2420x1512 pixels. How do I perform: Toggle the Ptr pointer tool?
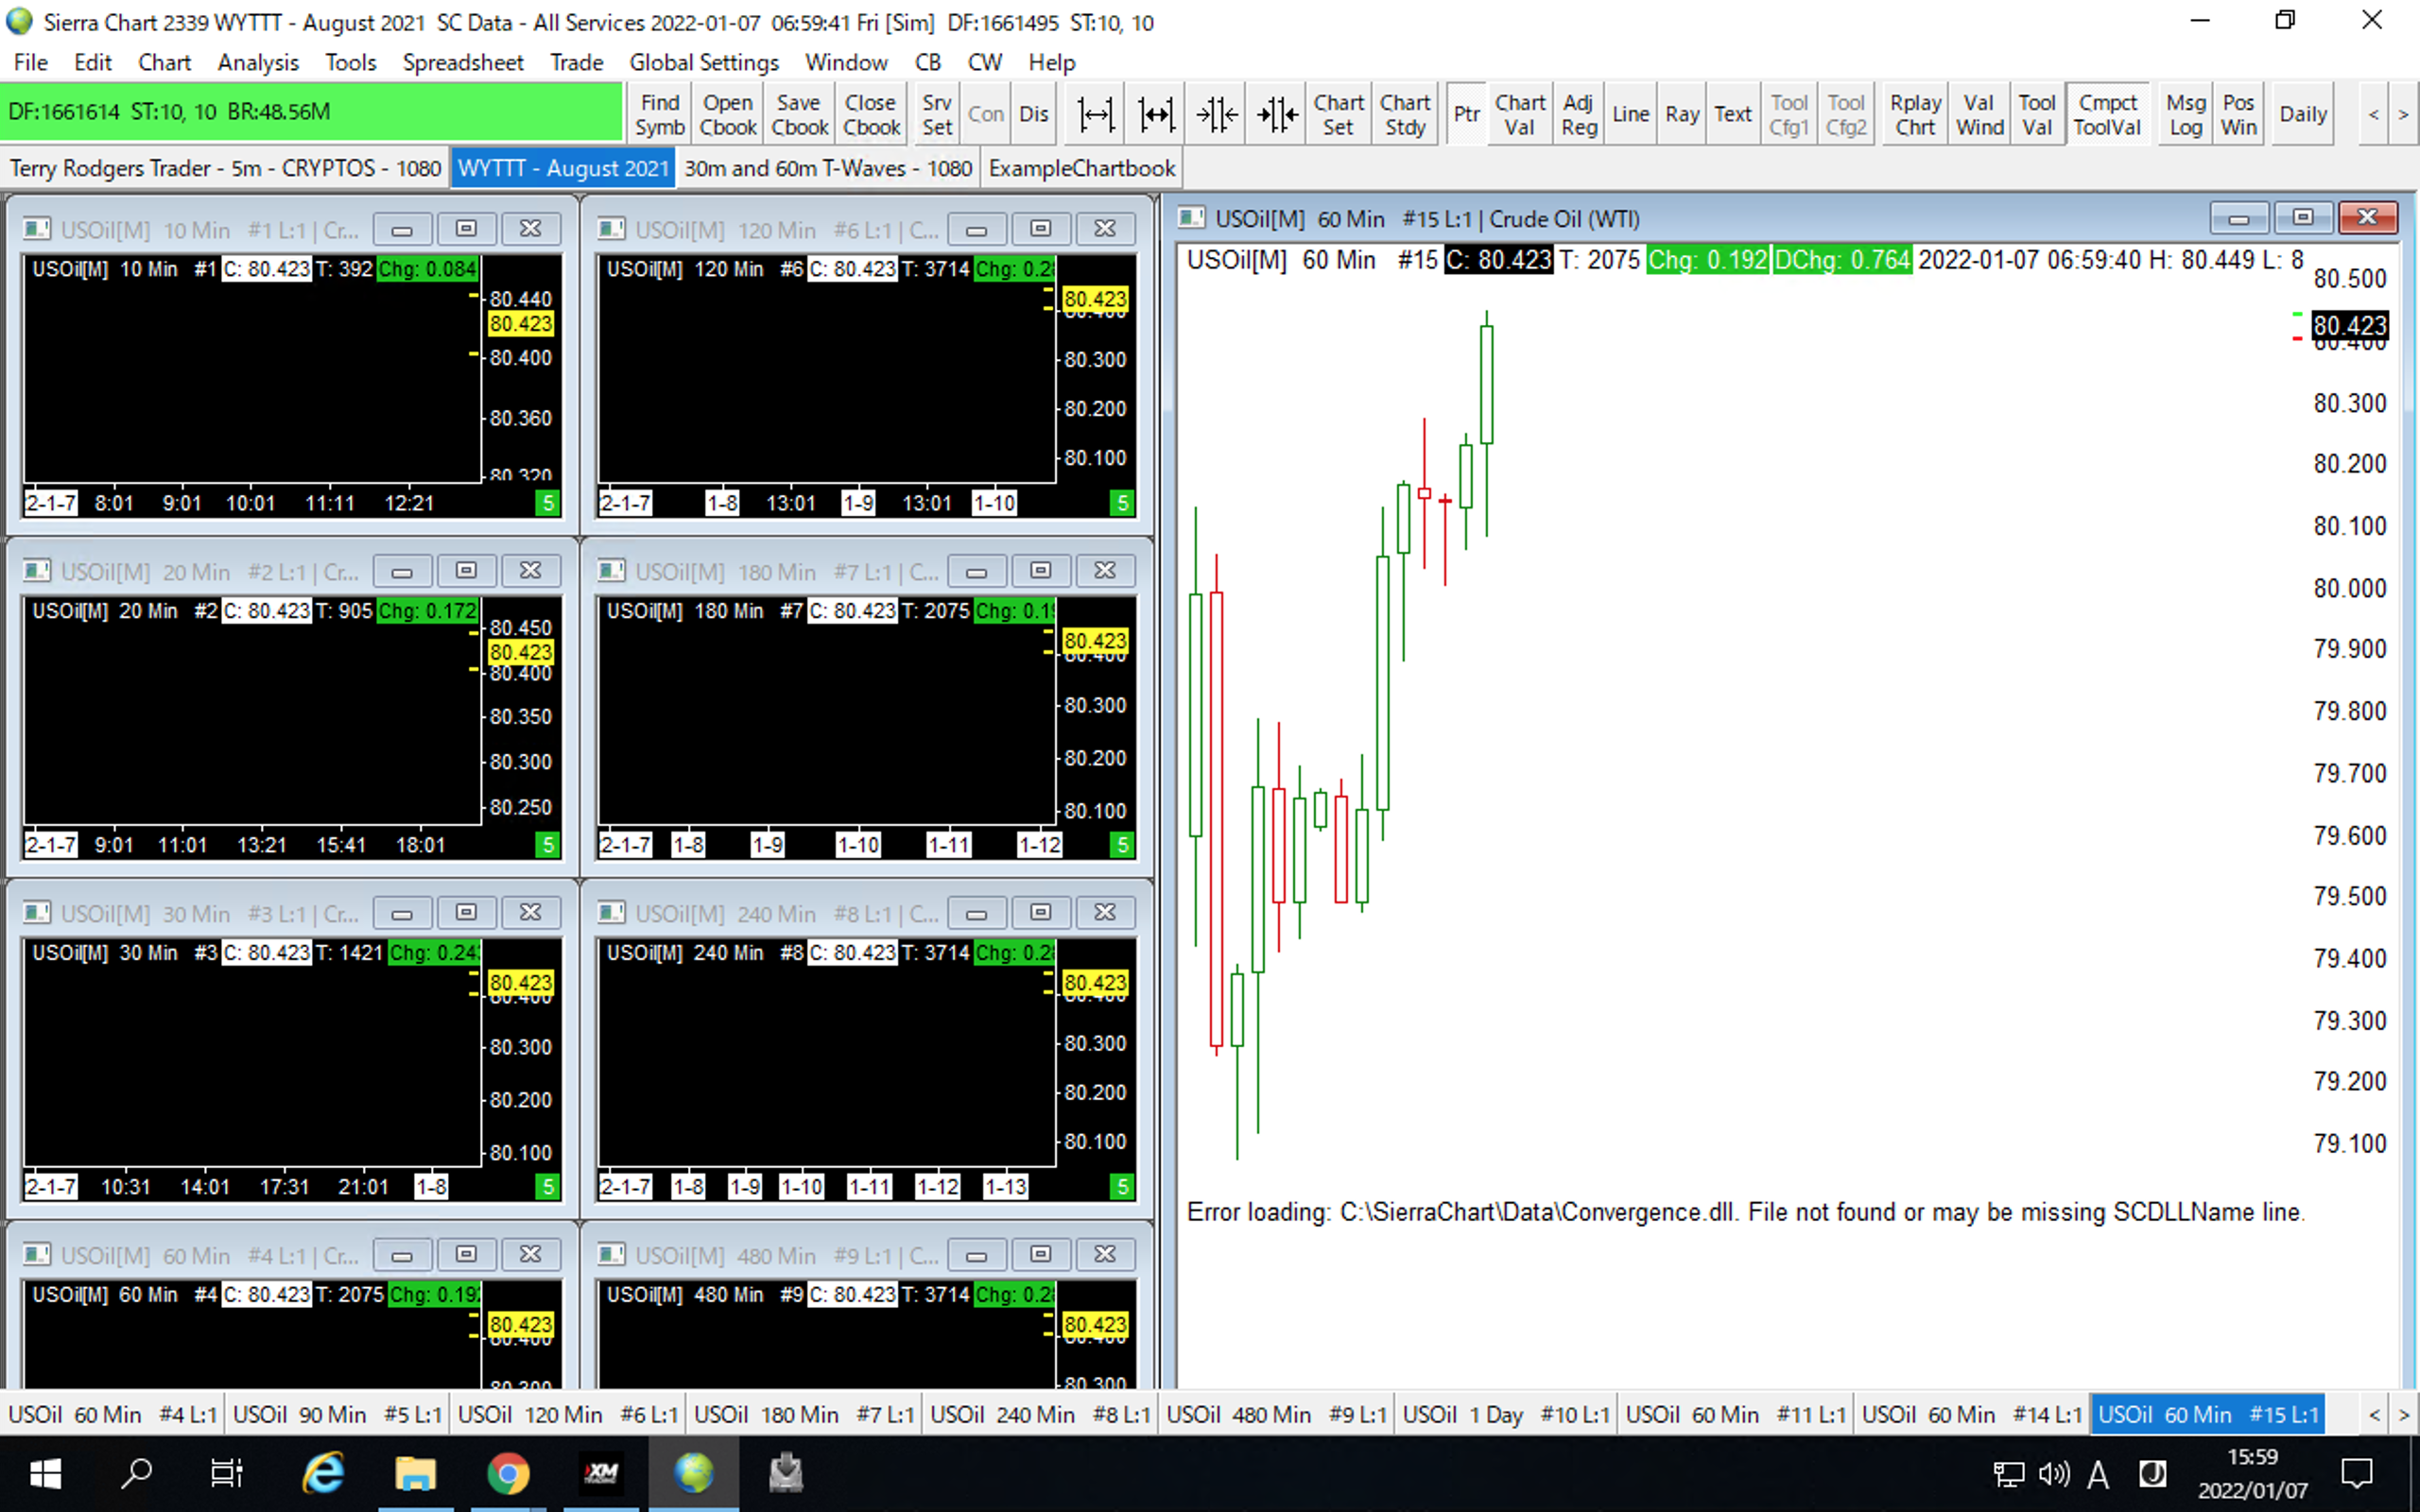tap(1466, 115)
